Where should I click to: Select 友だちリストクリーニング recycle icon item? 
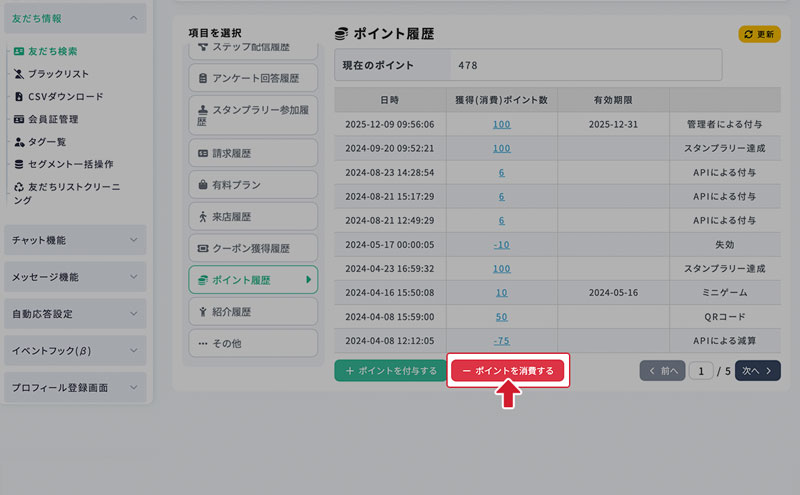coord(19,187)
